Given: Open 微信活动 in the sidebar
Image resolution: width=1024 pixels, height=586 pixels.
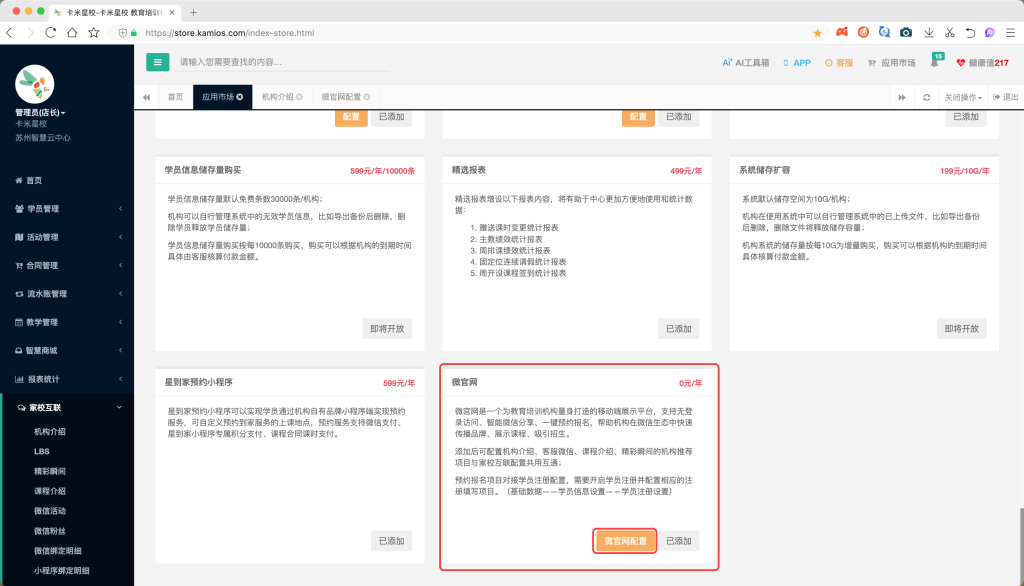Looking at the screenshot, I should tap(50, 511).
